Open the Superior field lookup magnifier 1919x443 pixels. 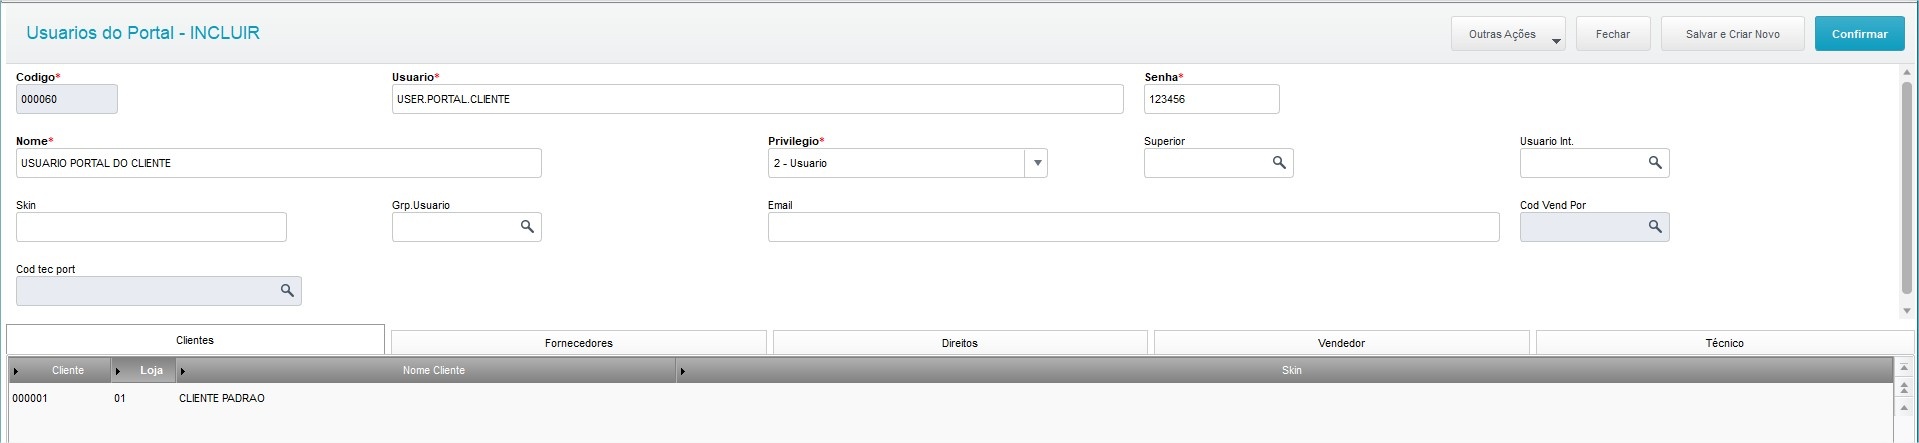point(1279,163)
